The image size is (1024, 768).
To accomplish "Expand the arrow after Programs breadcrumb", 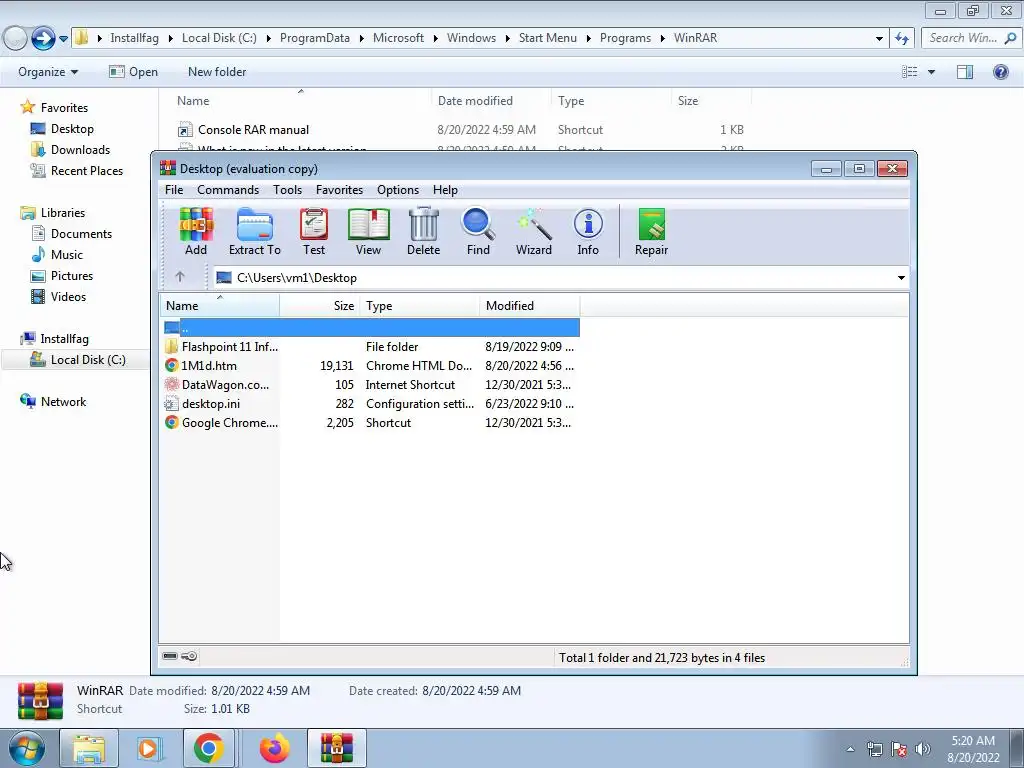I will [662, 38].
